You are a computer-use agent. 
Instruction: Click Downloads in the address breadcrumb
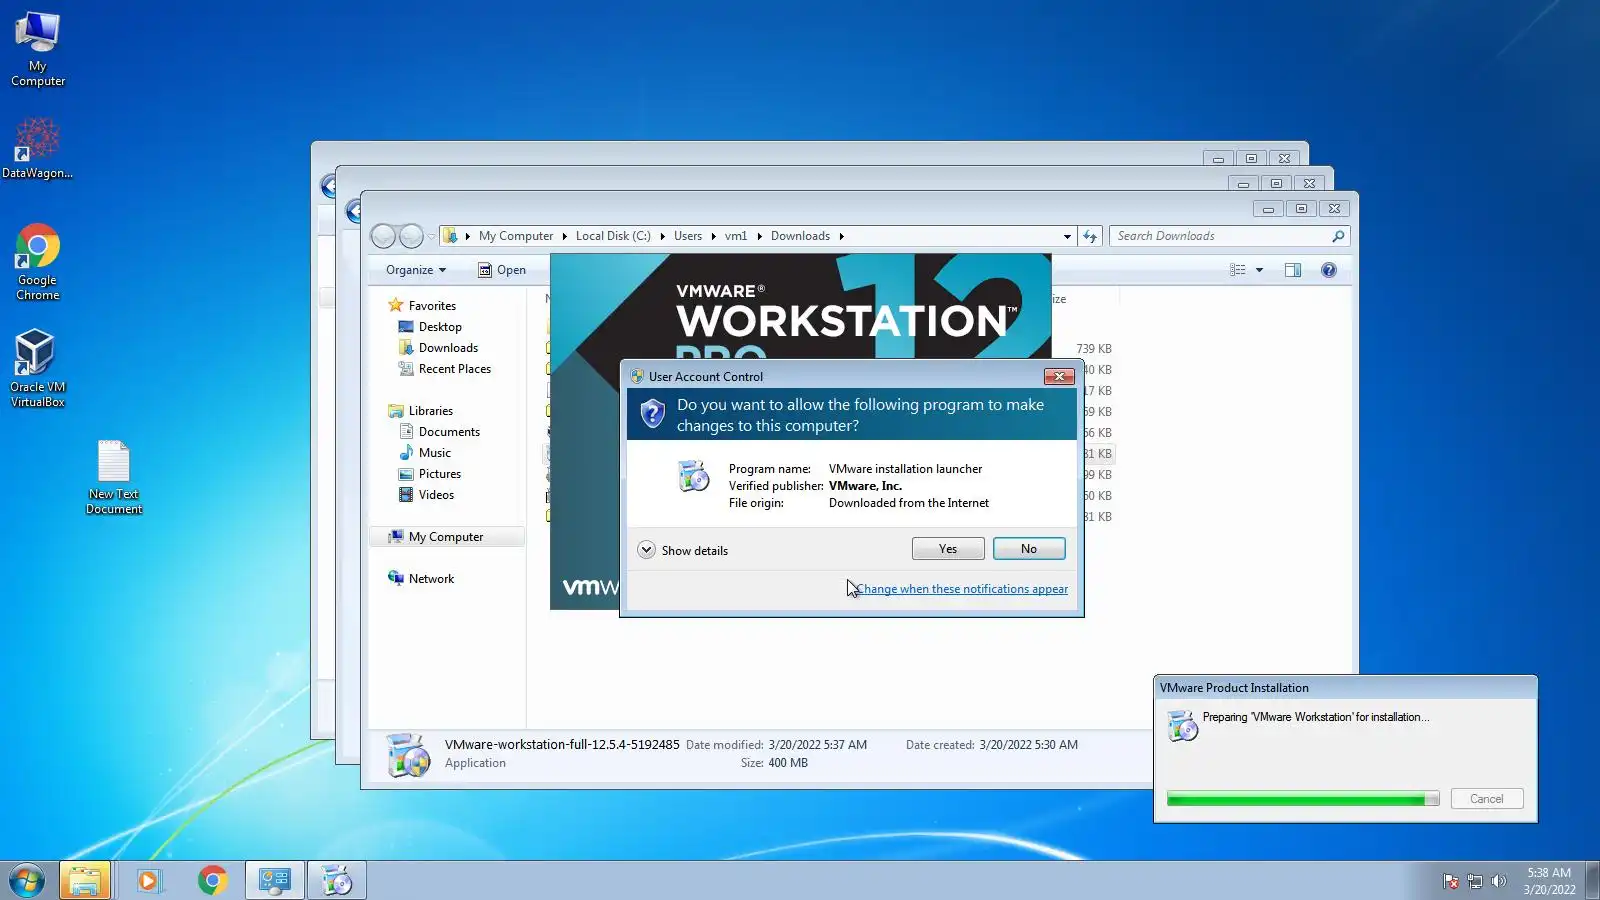(800, 236)
